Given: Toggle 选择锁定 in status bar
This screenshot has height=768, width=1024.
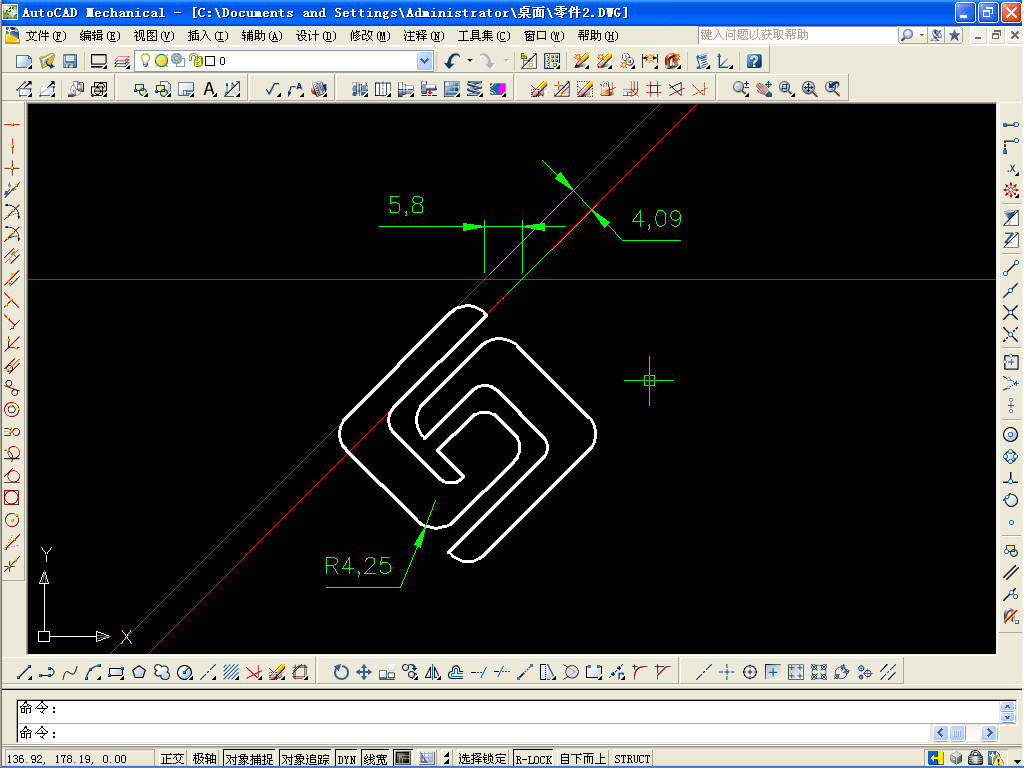Looking at the screenshot, I should click(x=482, y=758).
